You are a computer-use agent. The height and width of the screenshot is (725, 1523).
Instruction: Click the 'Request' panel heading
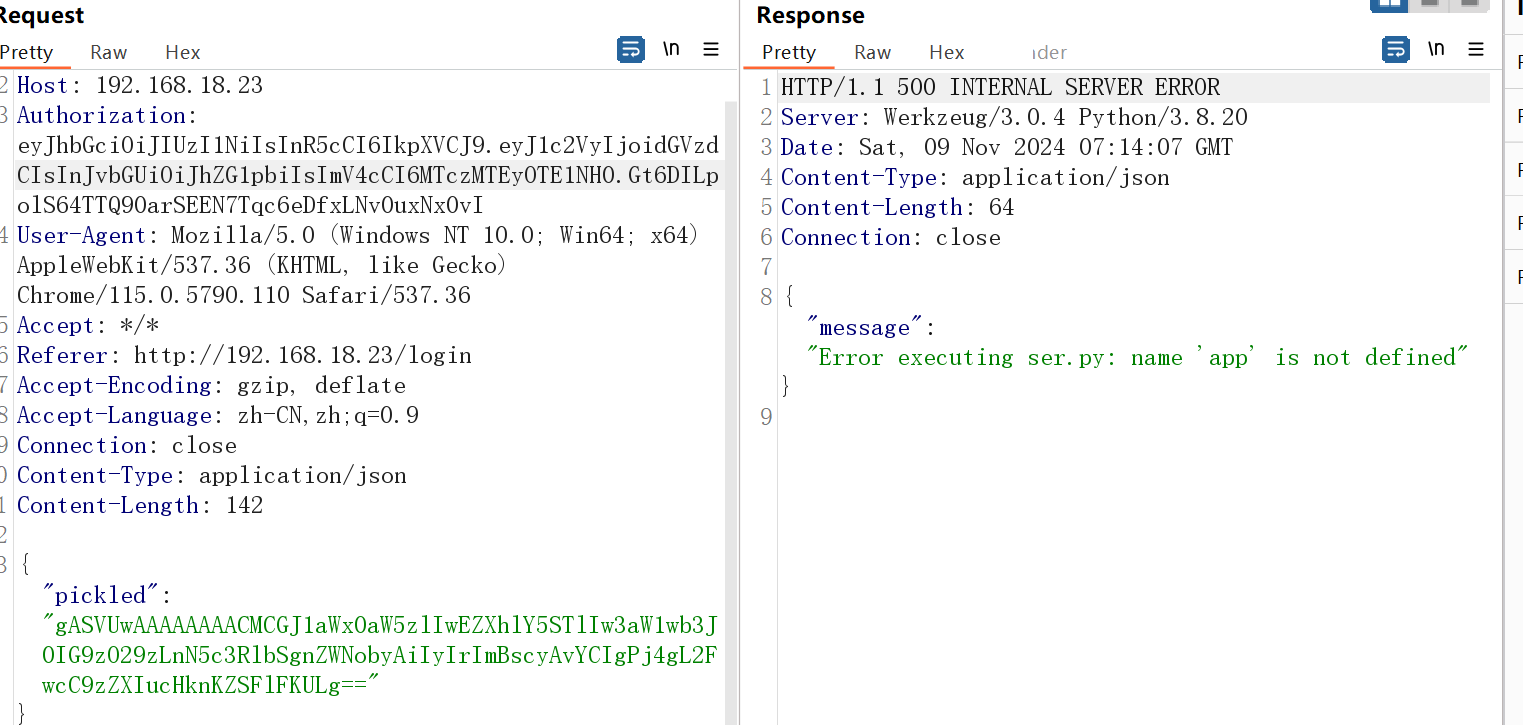click(42, 16)
